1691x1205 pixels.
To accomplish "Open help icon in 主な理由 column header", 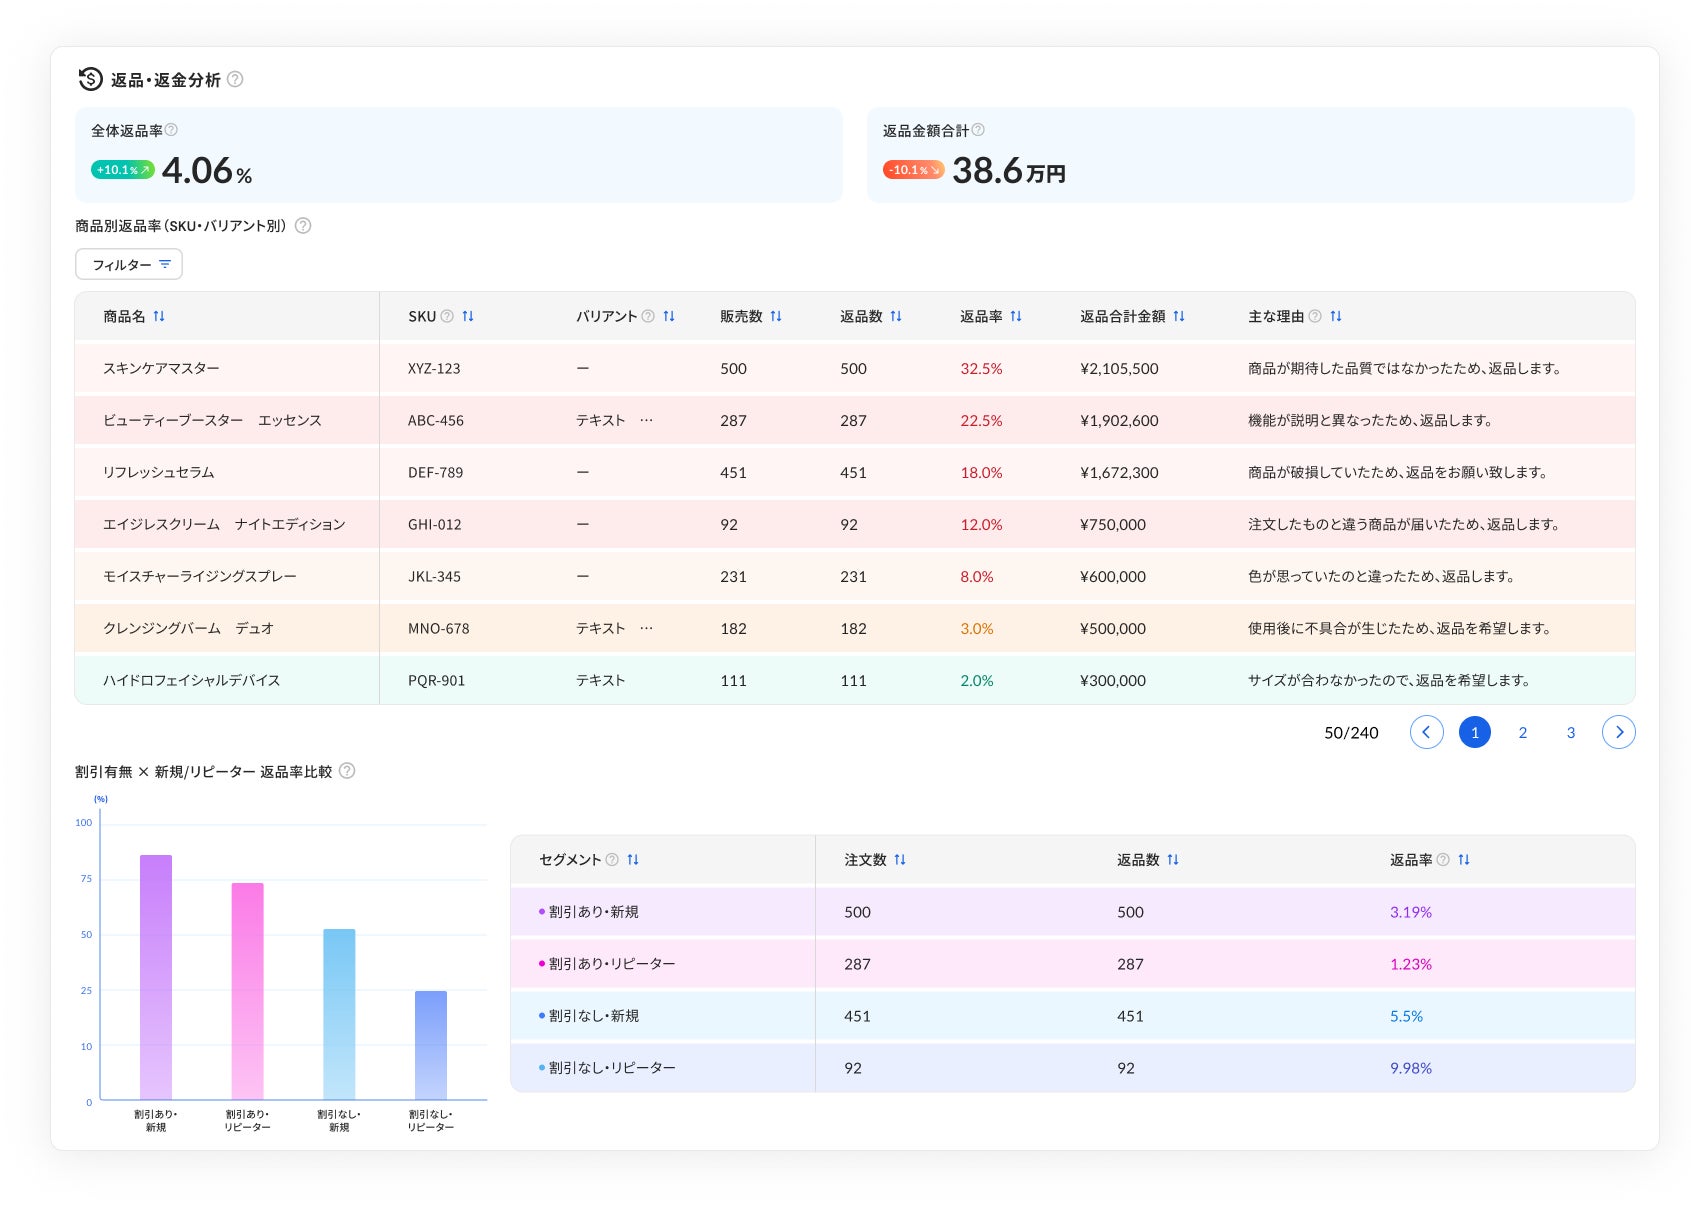I will click(1315, 316).
